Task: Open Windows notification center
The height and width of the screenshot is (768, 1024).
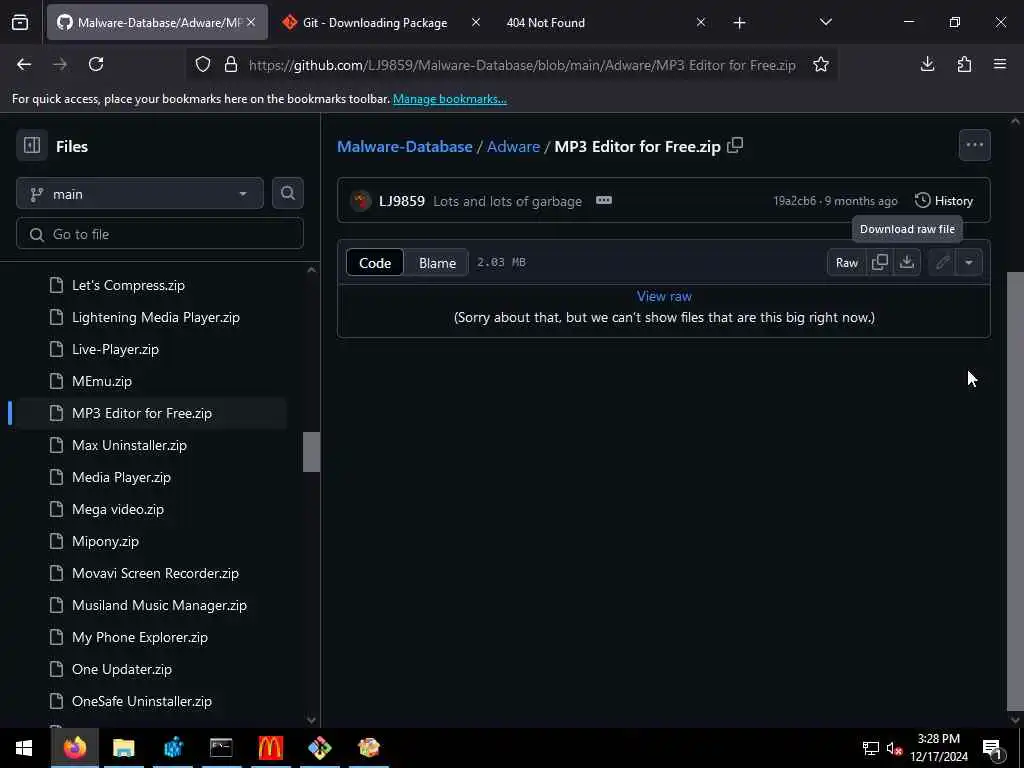Action: tap(992, 748)
